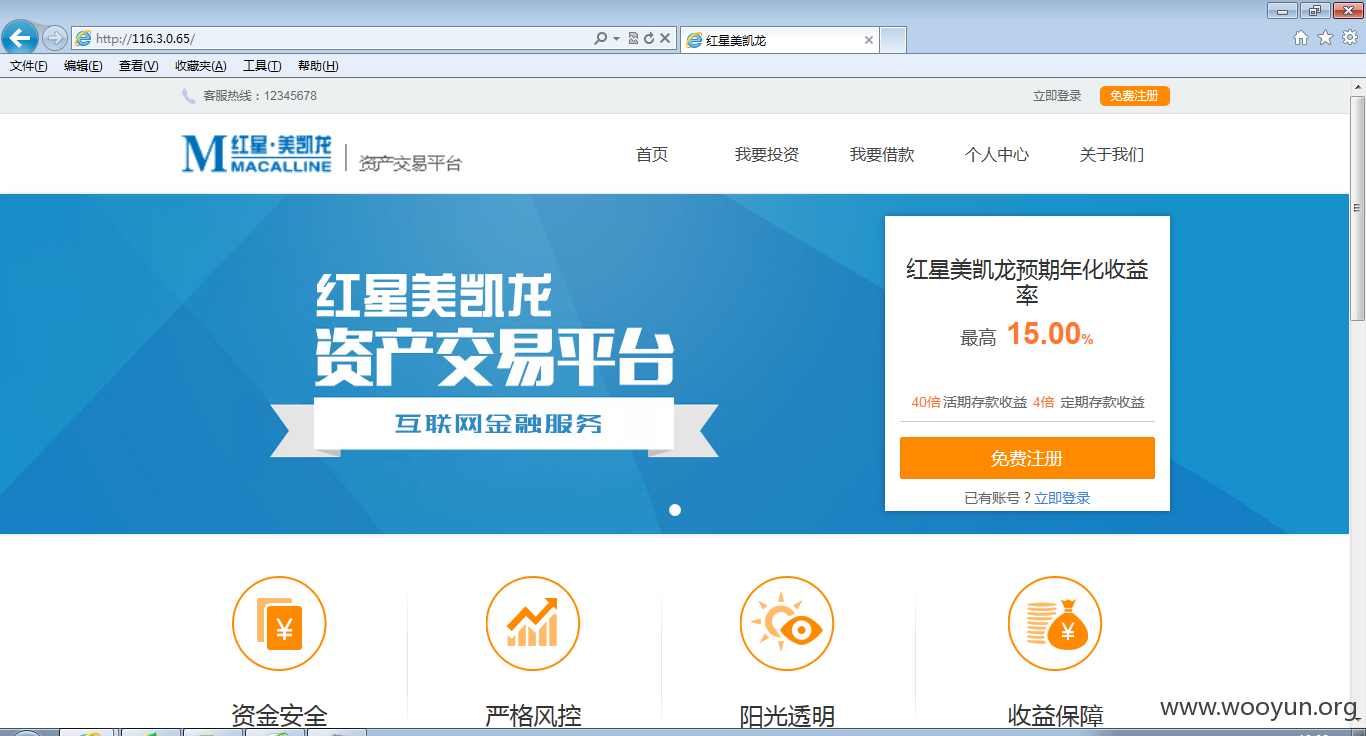This screenshot has width=1366, height=736.
Task: Click 40倍 活期存款收益 text
Action: (969, 402)
